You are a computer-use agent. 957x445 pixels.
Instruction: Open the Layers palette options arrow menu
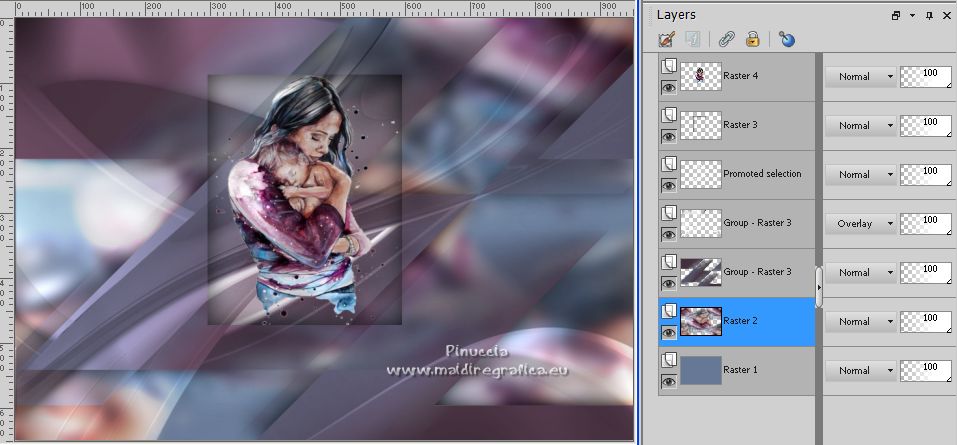click(914, 15)
